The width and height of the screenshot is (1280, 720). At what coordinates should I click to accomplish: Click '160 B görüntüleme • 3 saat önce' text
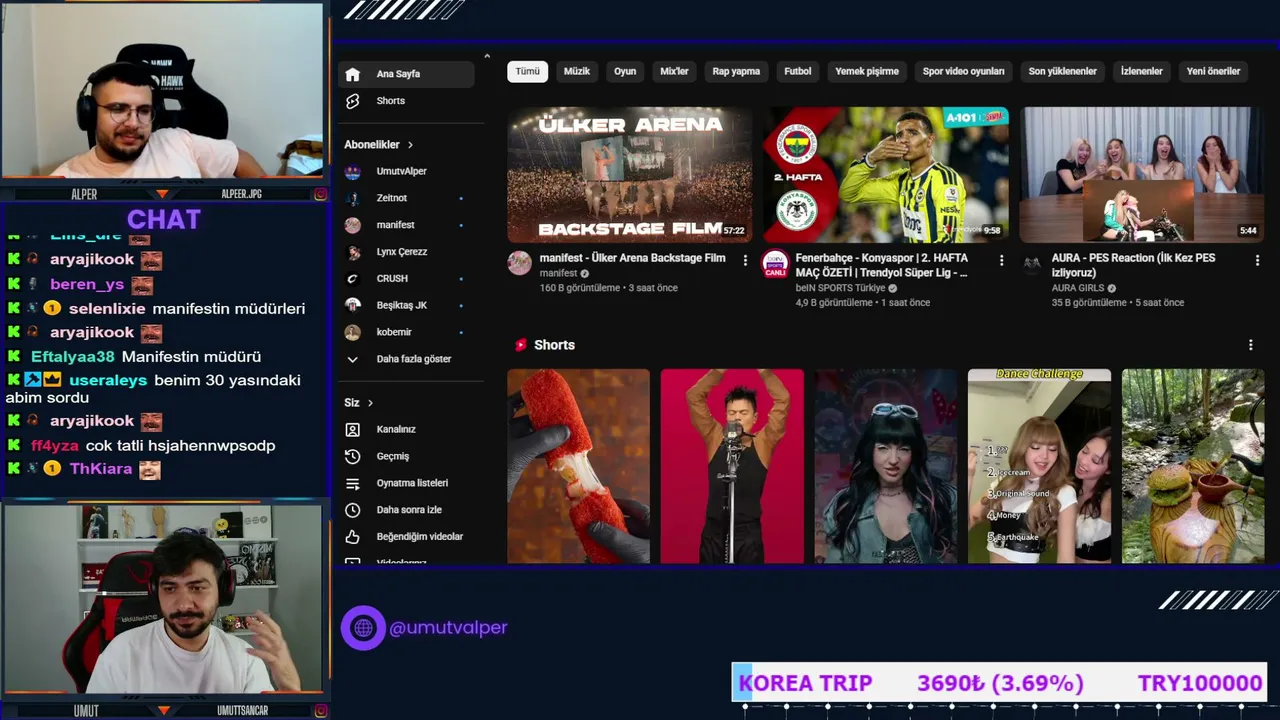coord(609,288)
